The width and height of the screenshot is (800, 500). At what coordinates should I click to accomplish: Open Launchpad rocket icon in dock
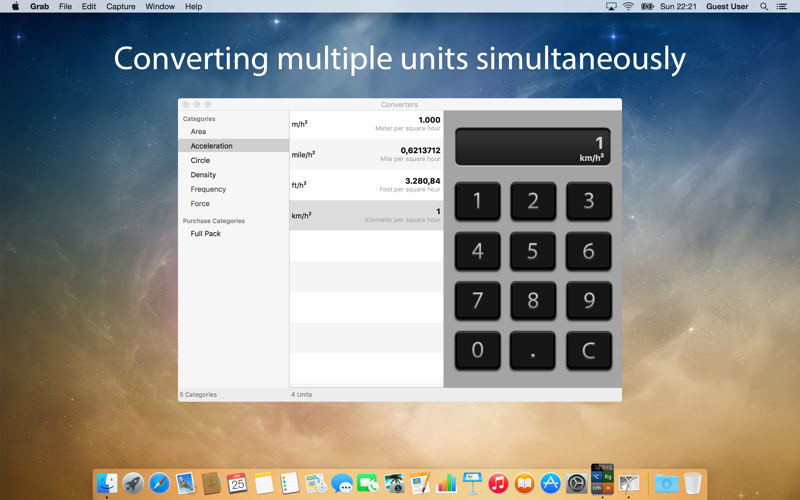pos(133,483)
